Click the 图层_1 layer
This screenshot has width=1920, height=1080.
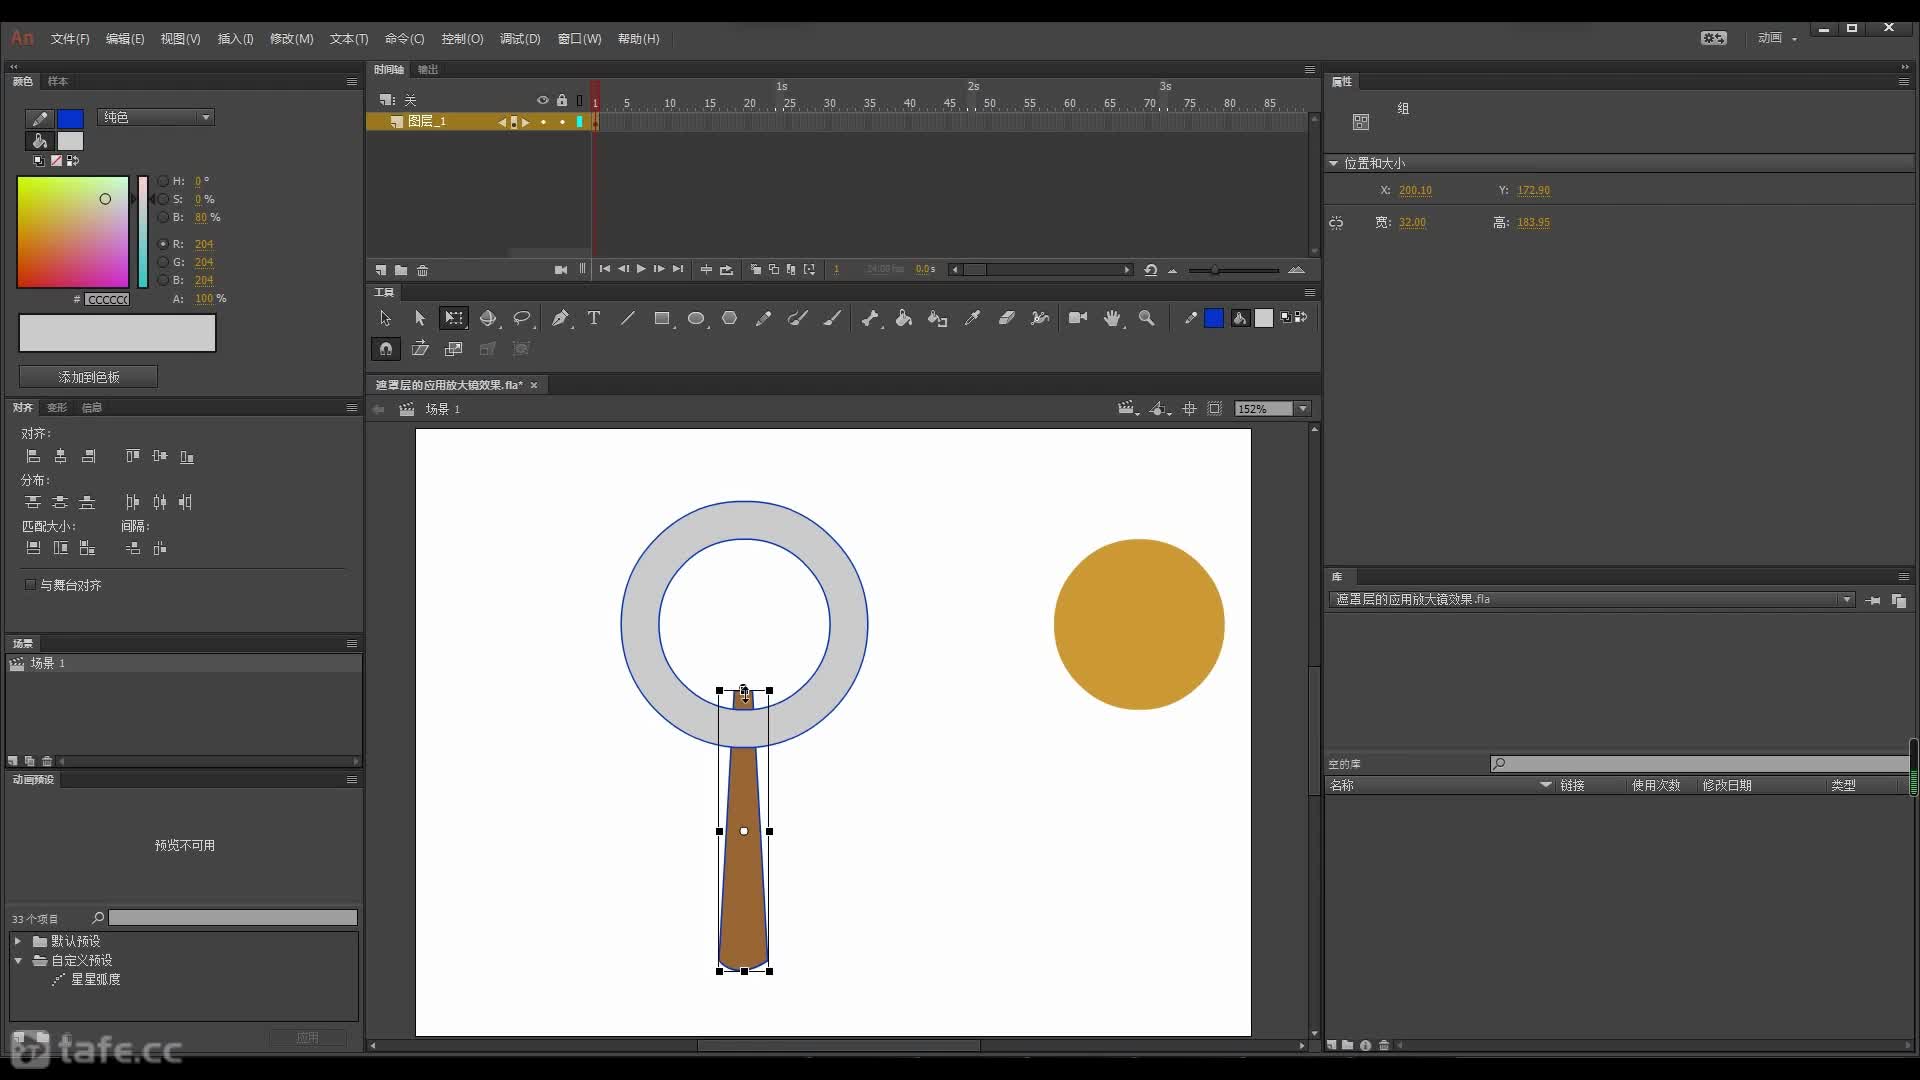(x=427, y=121)
